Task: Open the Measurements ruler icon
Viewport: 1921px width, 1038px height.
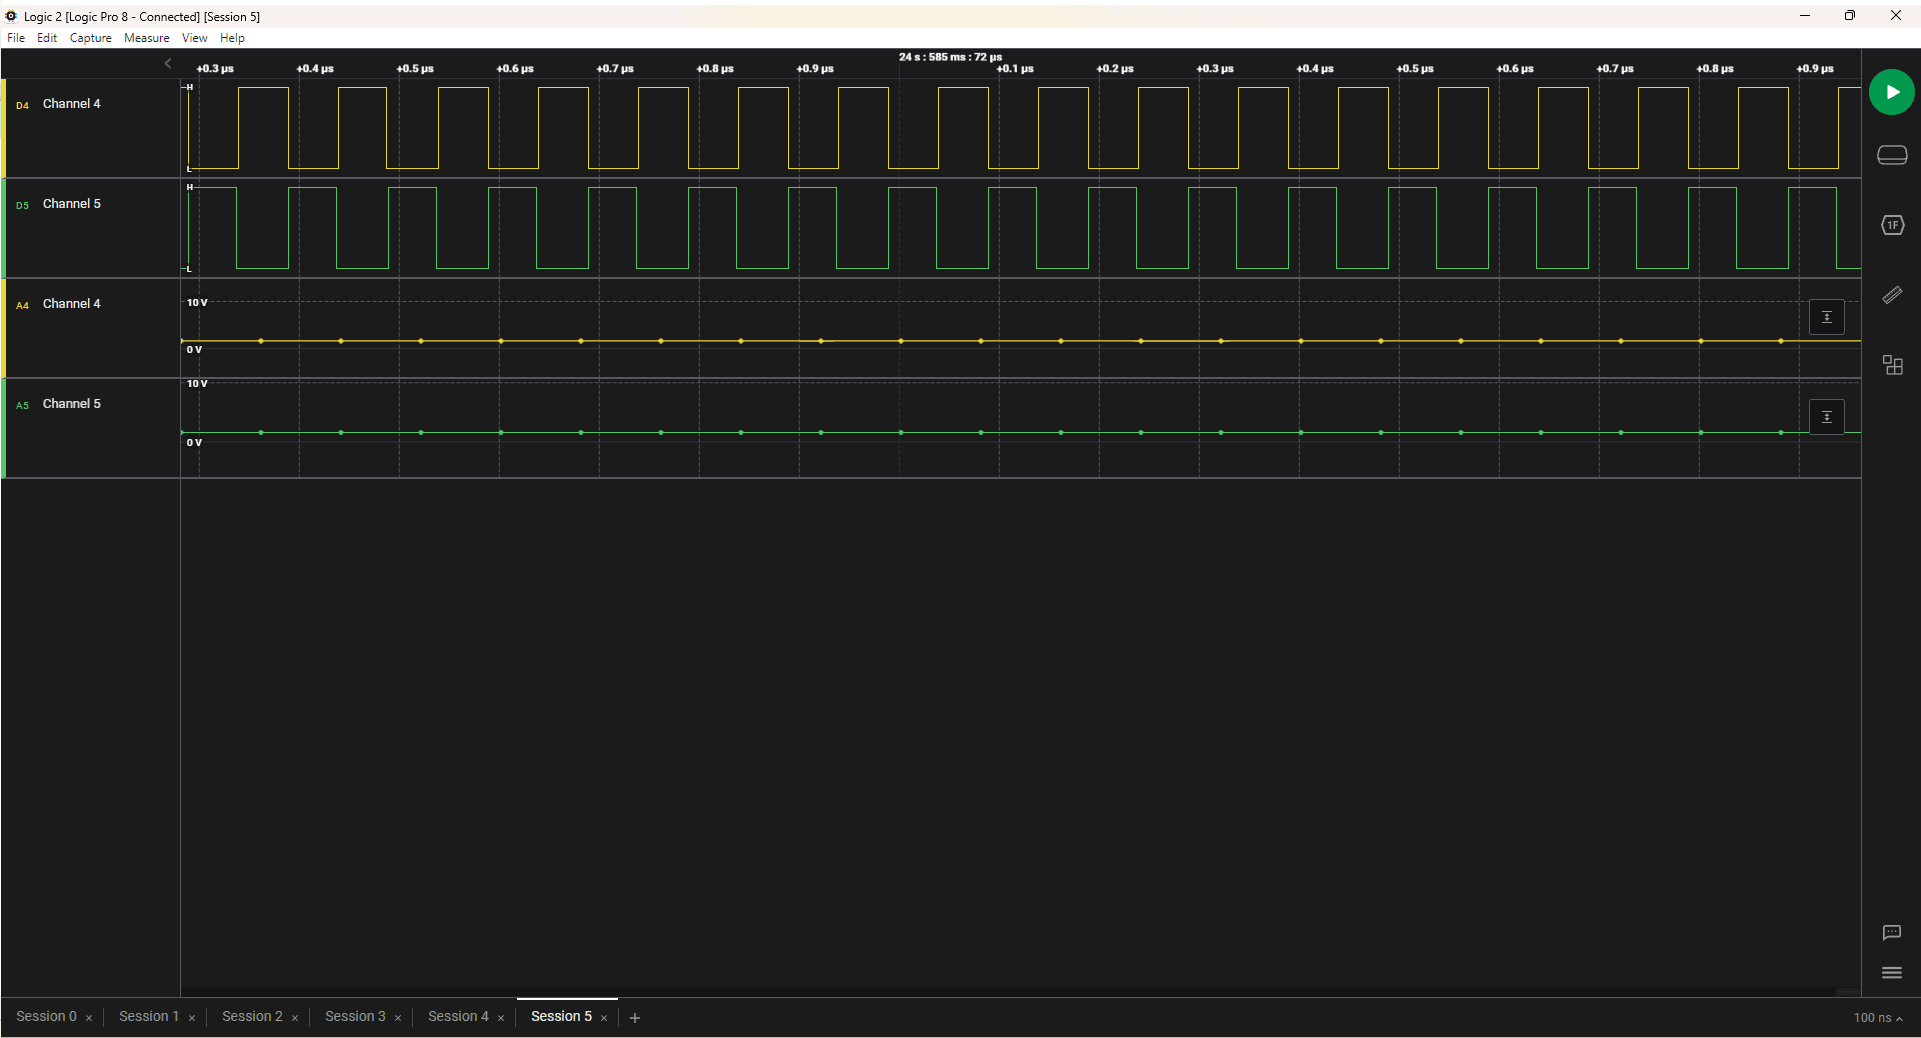Action: click(x=1892, y=295)
